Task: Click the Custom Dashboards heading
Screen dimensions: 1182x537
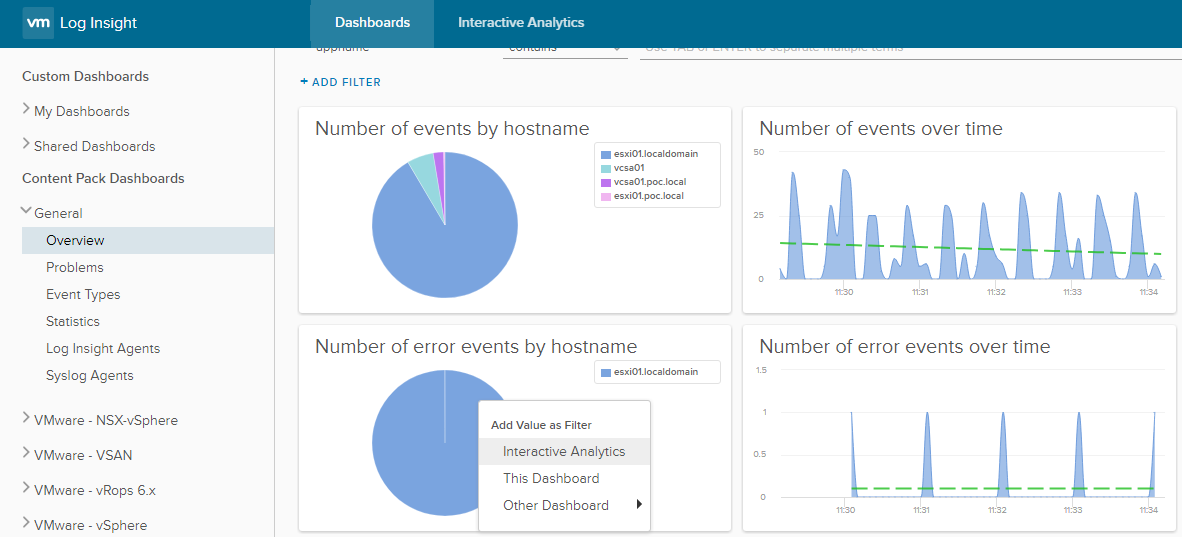Action: point(85,77)
